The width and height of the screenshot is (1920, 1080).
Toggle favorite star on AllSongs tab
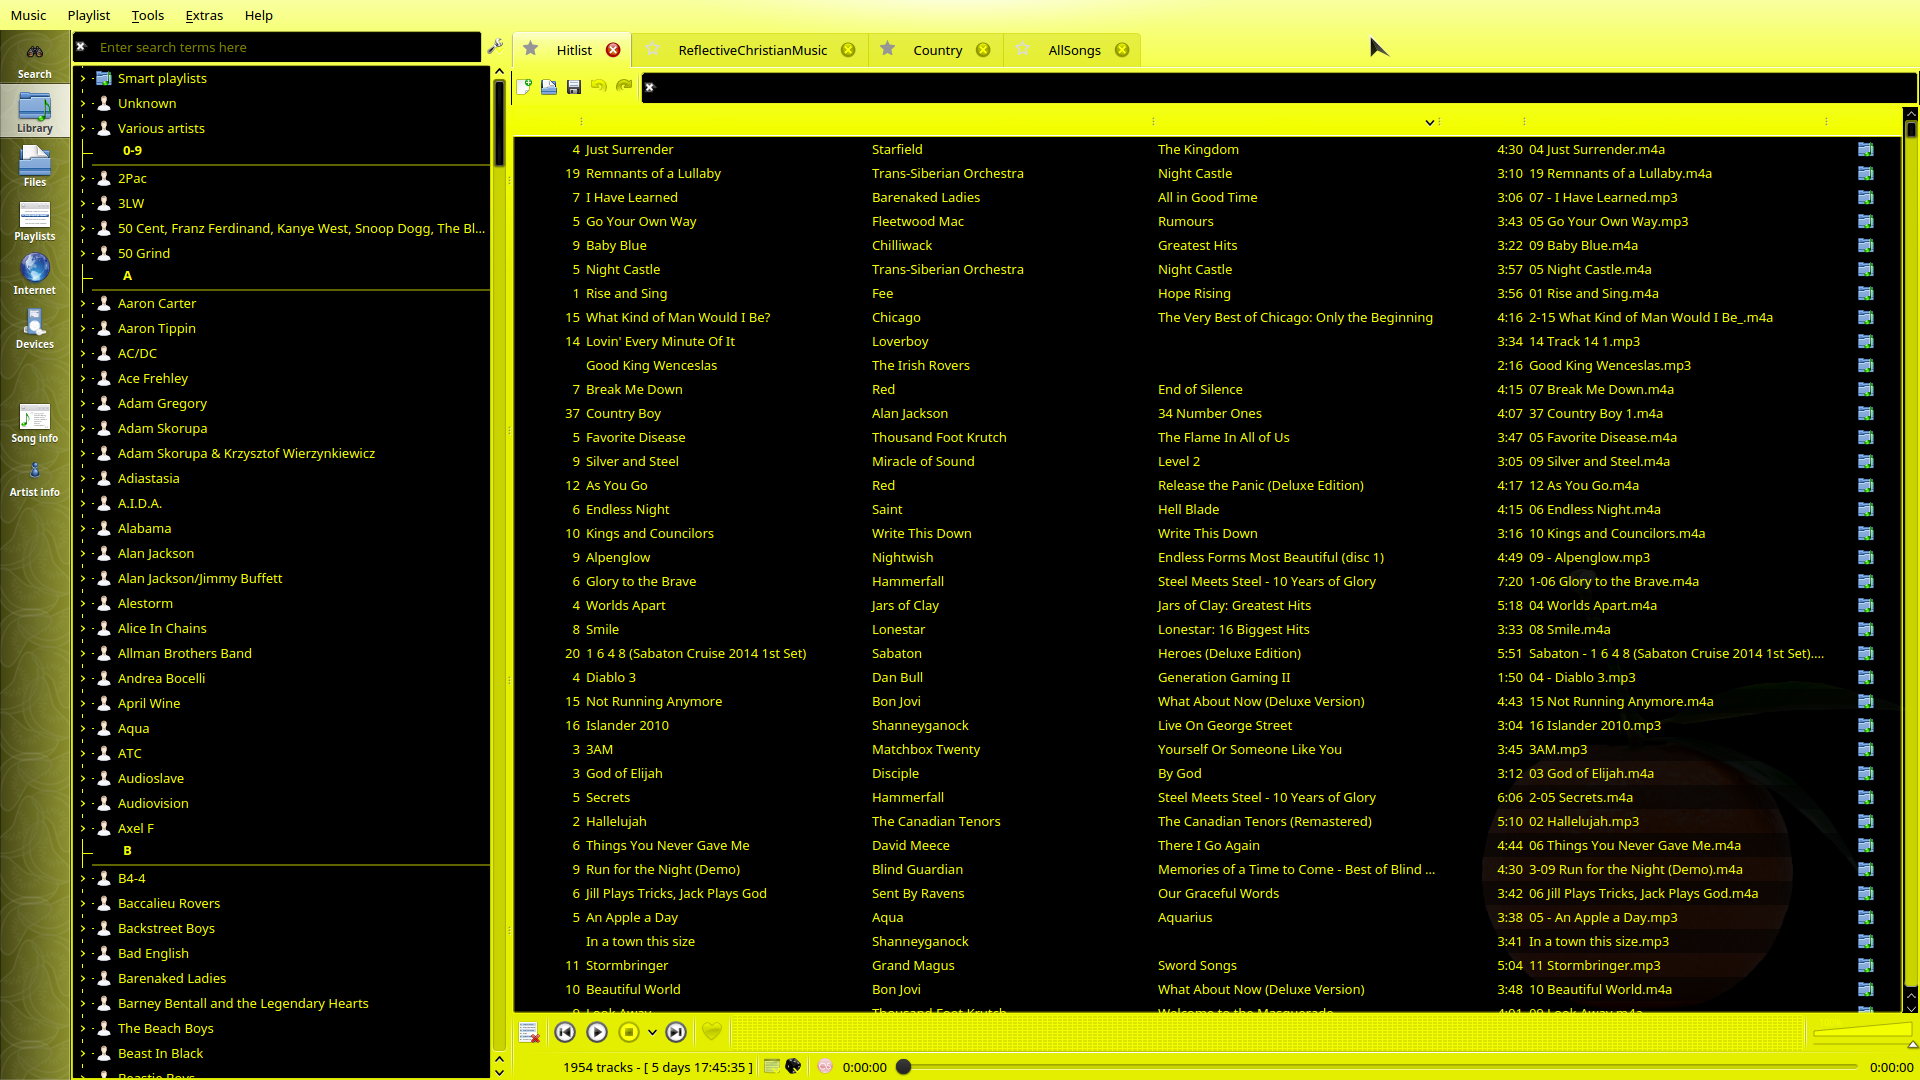1022,49
